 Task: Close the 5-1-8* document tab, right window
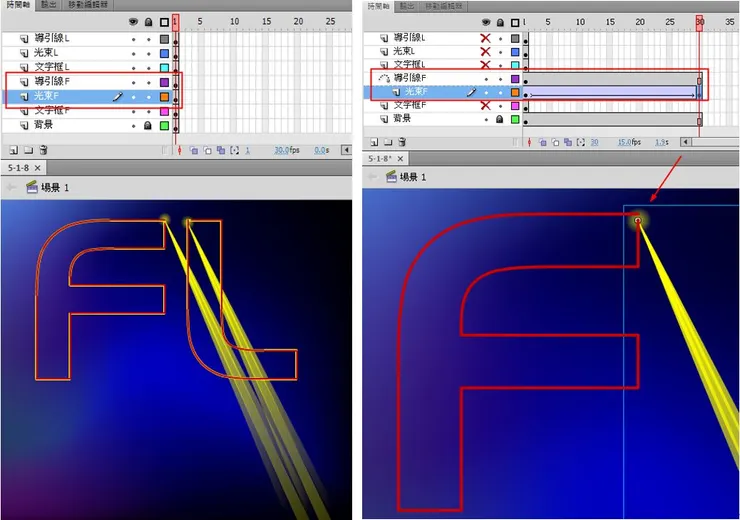(x=400, y=159)
